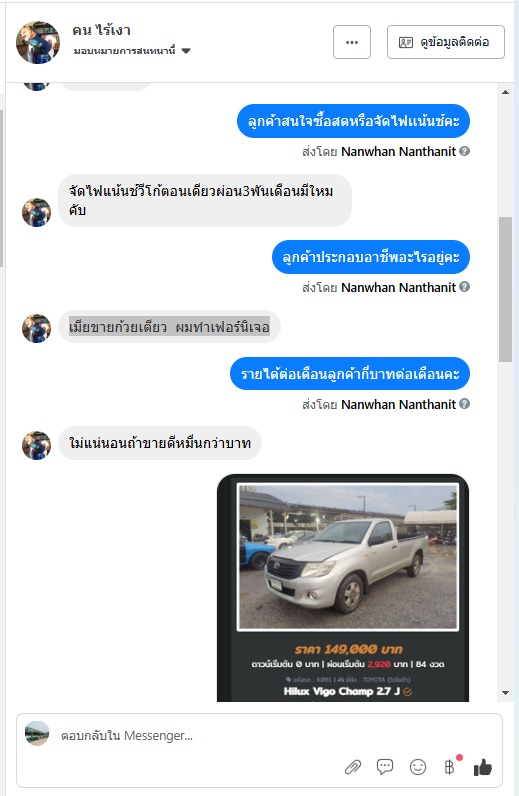Click the scroll up arrow of chat
Image resolution: width=519 pixels, height=796 pixels.
coord(505,92)
